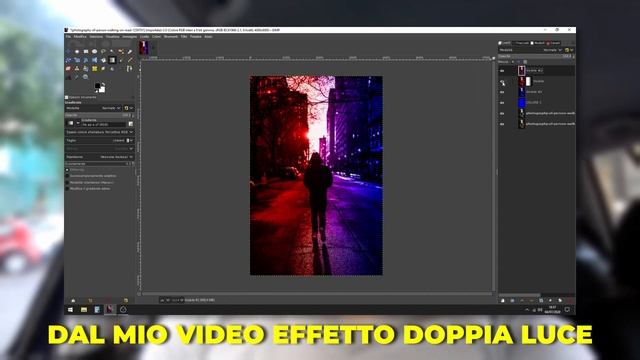Create a new layer group button

pyautogui.click(x=512, y=300)
